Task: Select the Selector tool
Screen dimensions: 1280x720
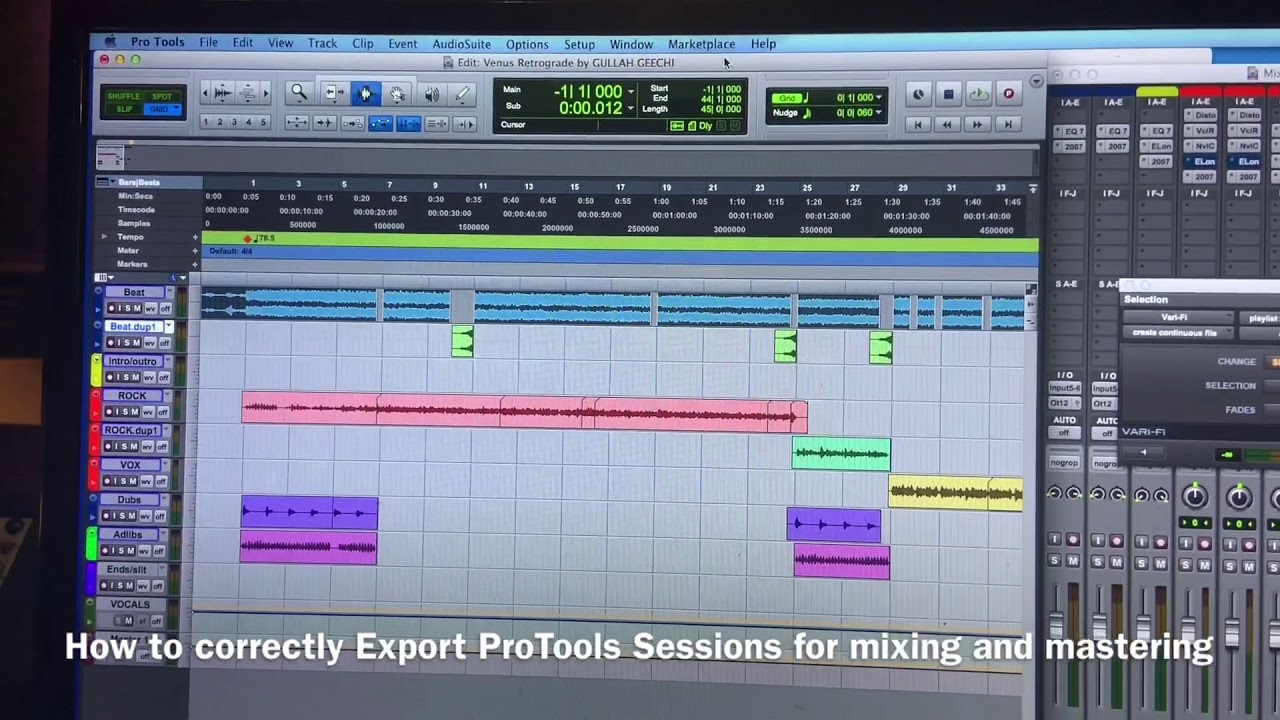Action: 365,93
